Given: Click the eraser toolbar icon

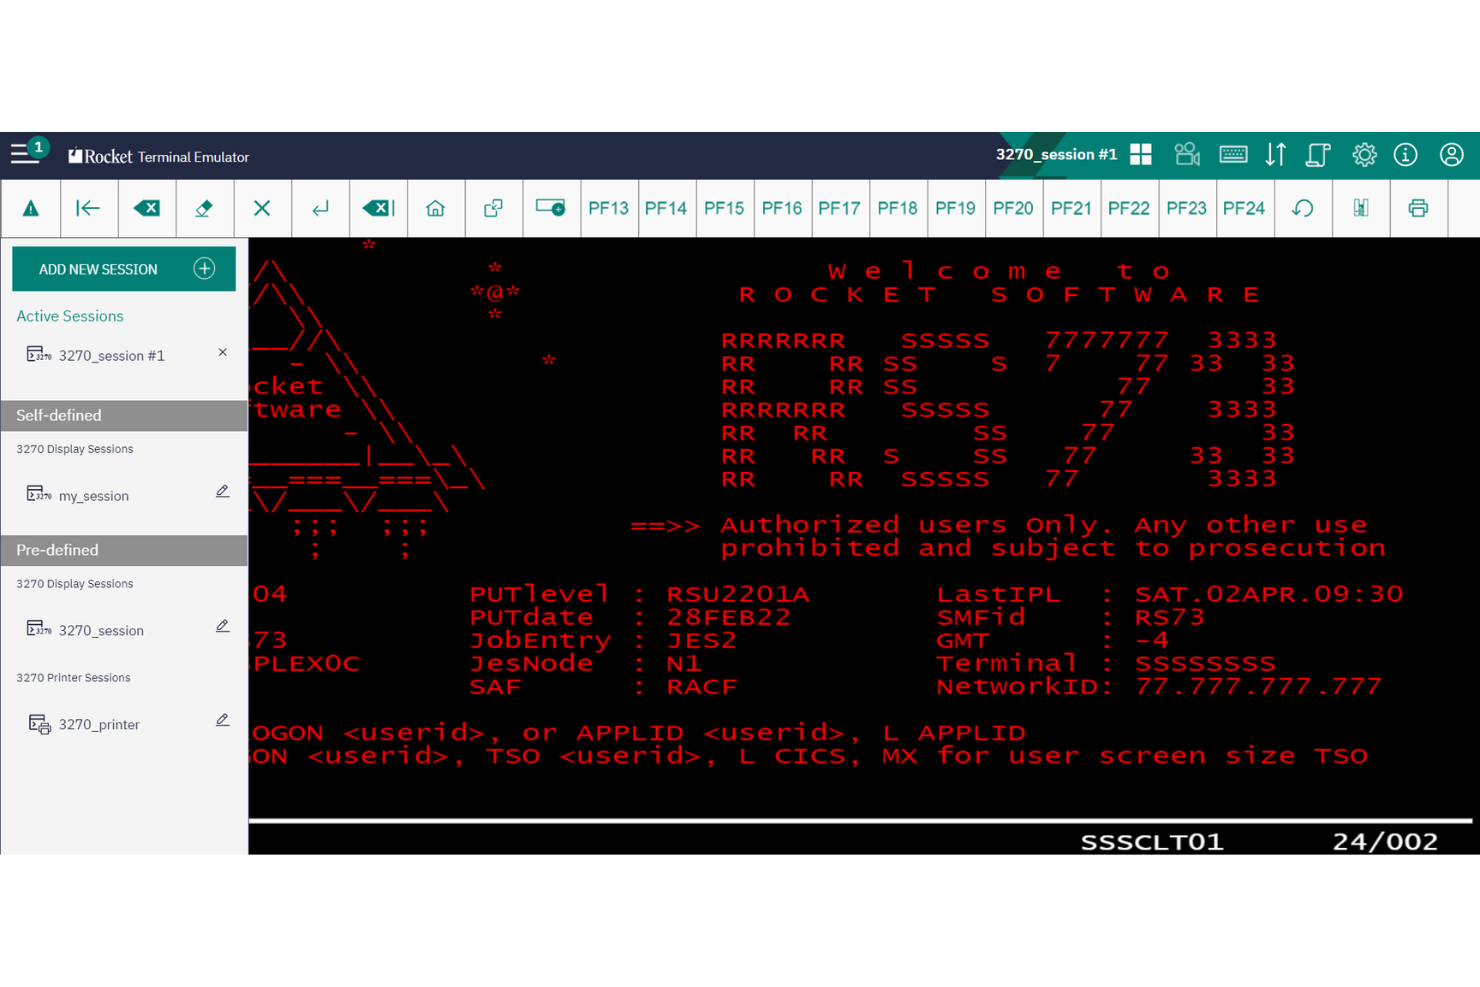Looking at the screenshot, I should (204, 208).
